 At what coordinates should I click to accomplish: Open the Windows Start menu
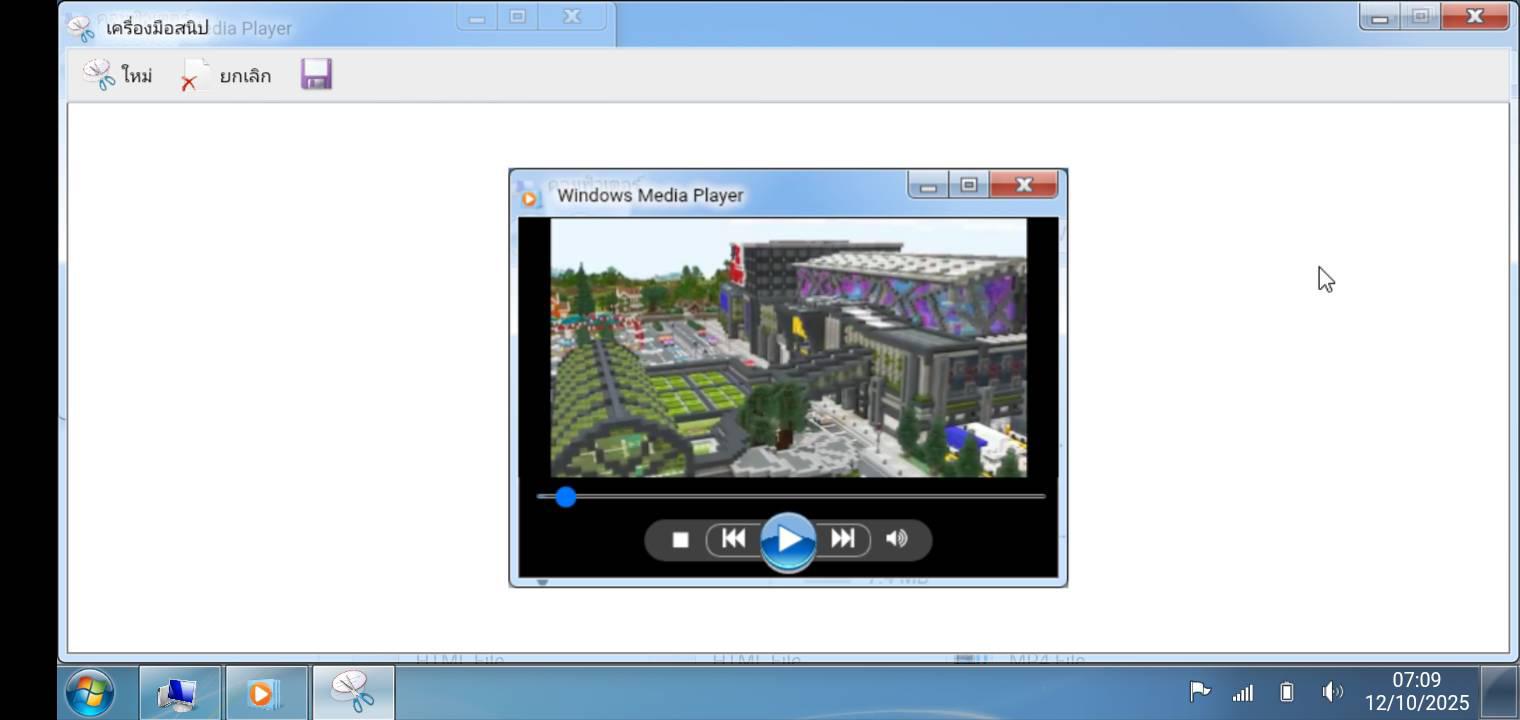[90, 693]
